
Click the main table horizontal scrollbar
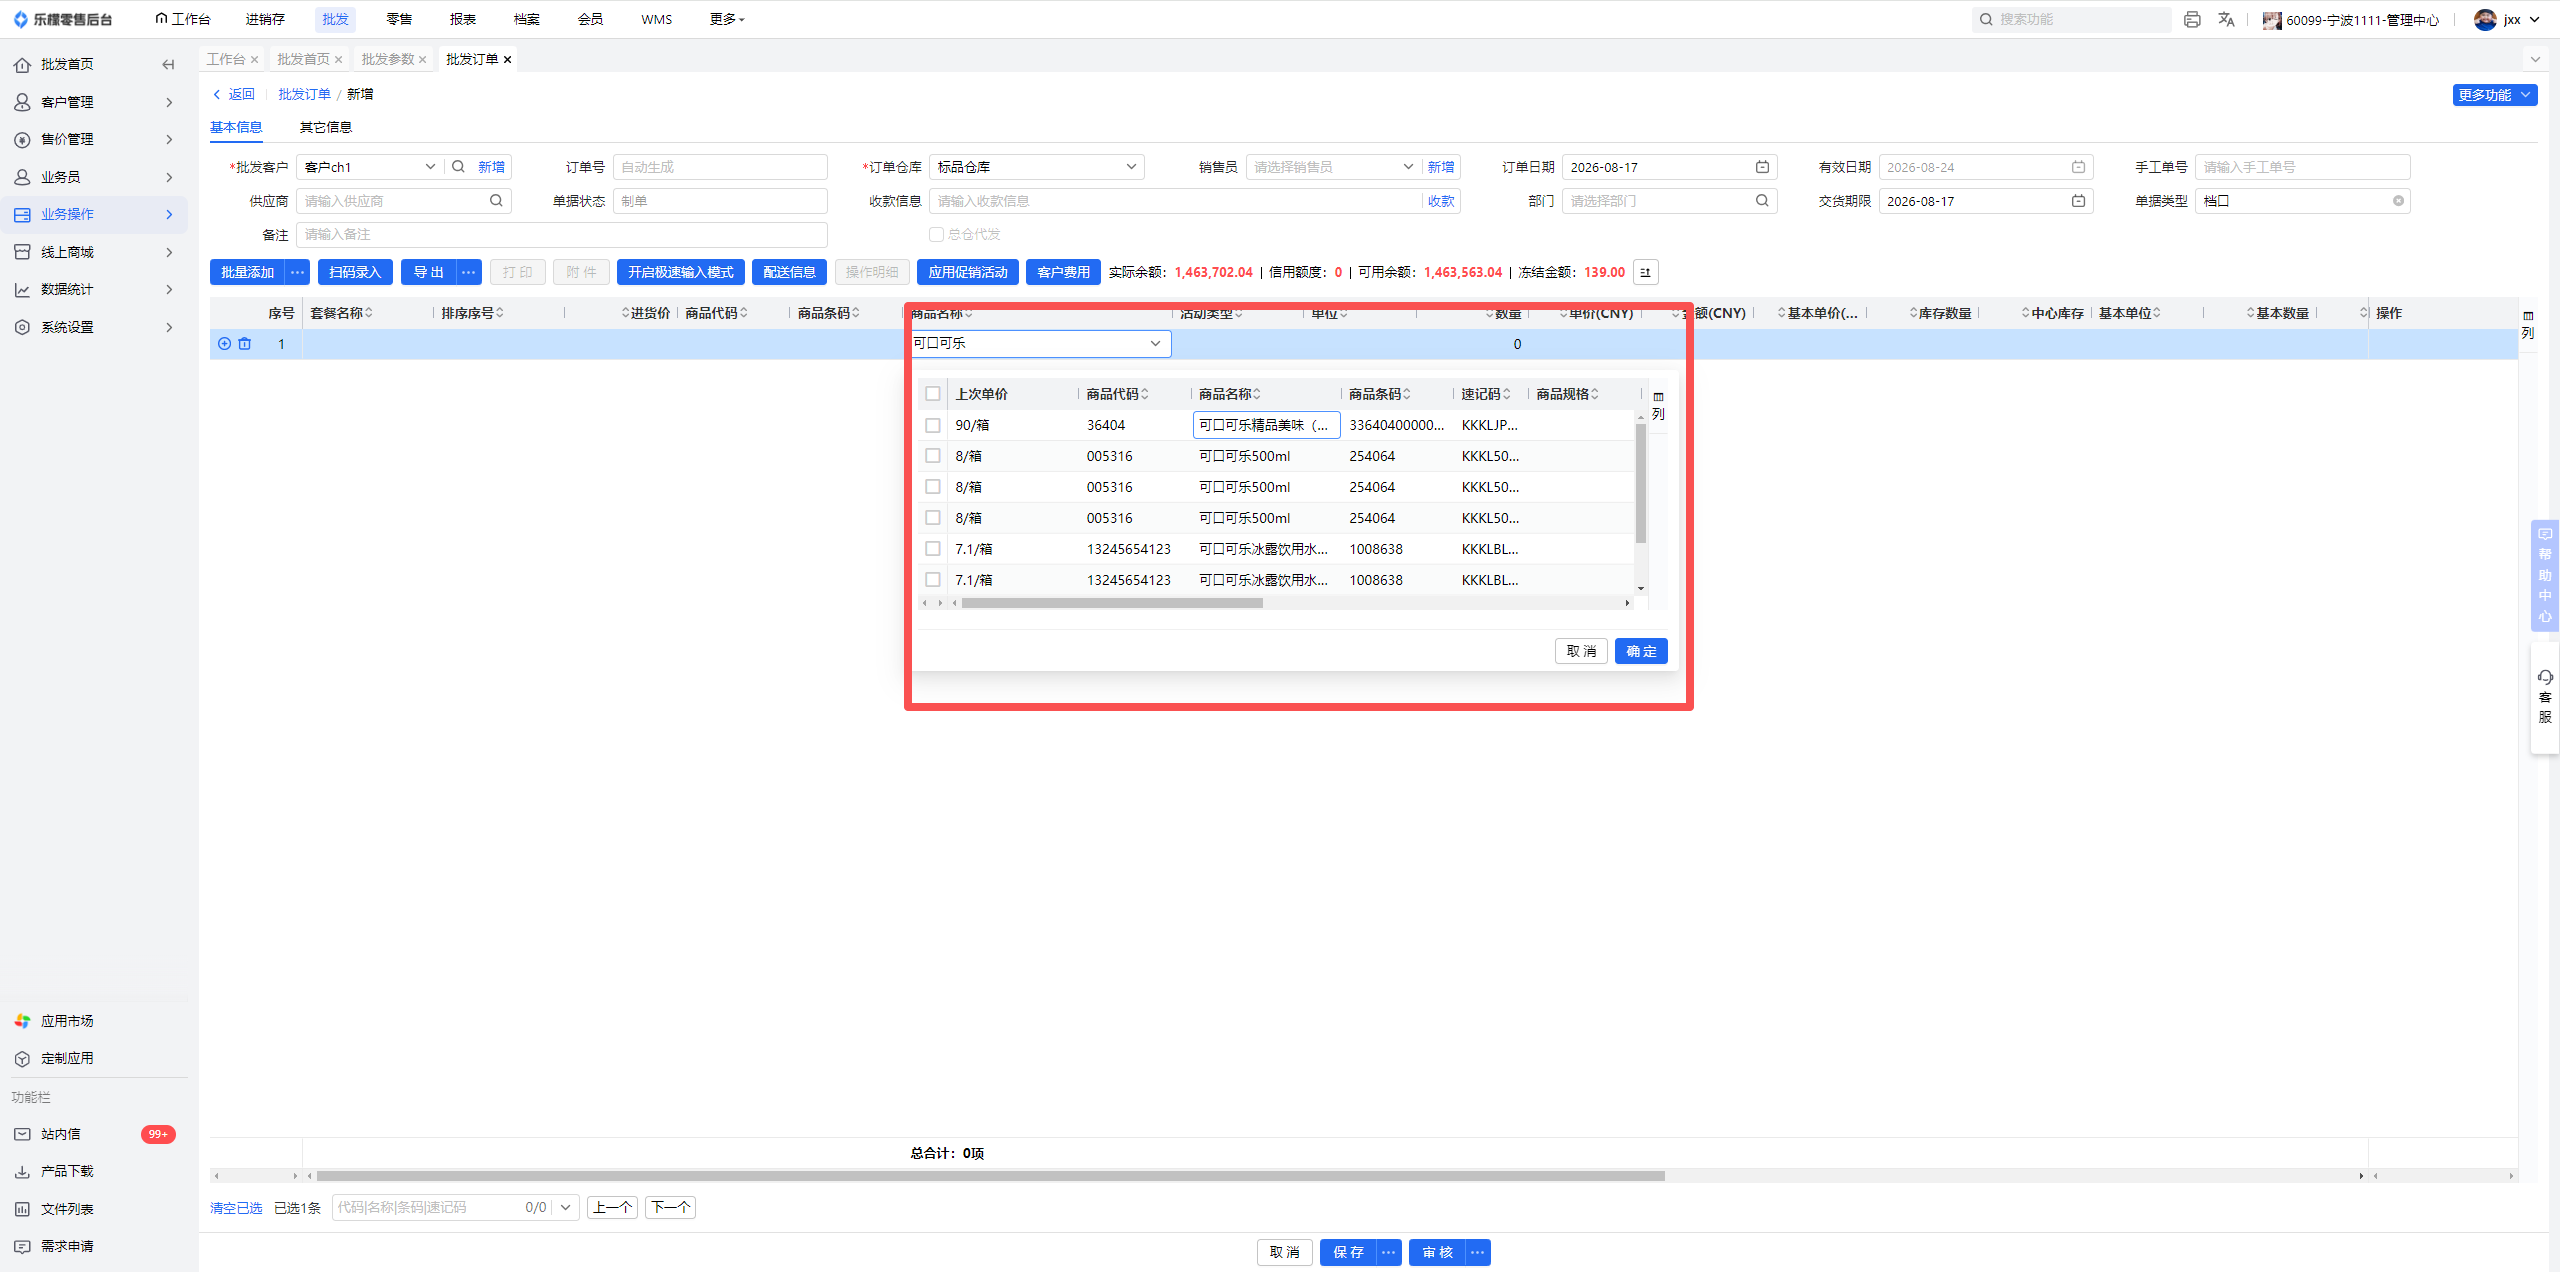point(990,1176)
